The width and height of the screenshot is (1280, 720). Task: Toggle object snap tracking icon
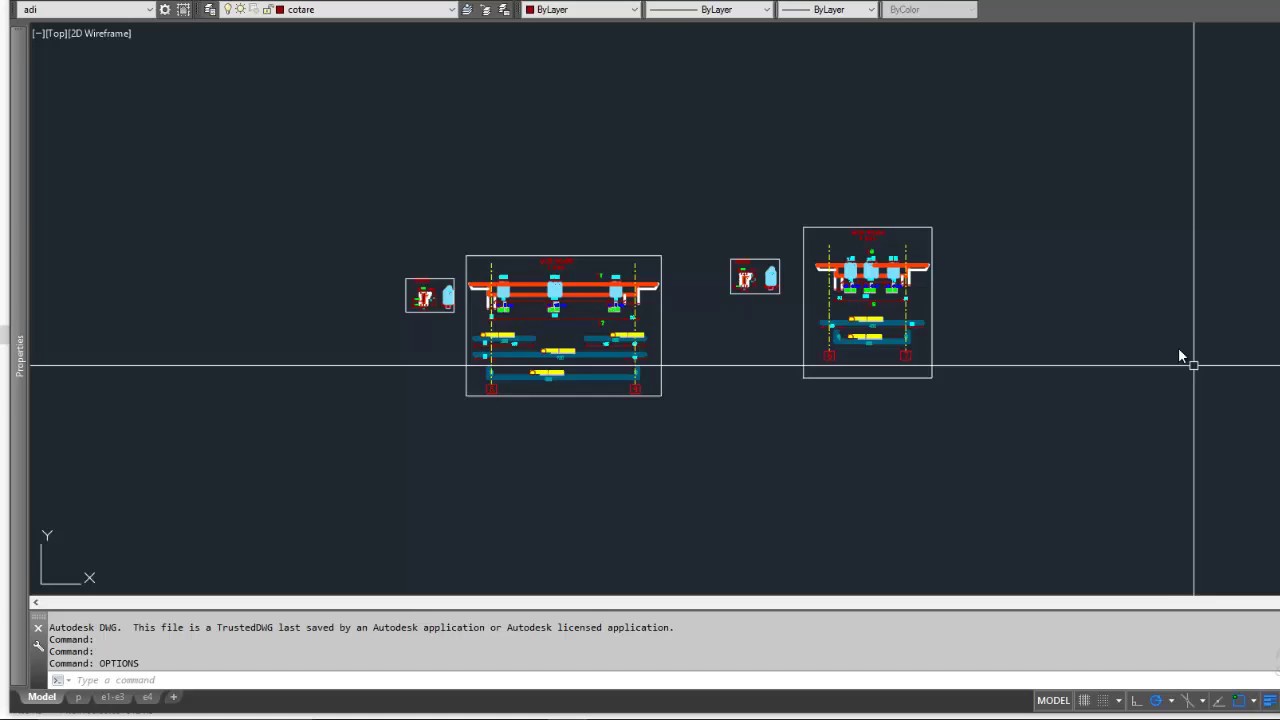pos(1219,700)
